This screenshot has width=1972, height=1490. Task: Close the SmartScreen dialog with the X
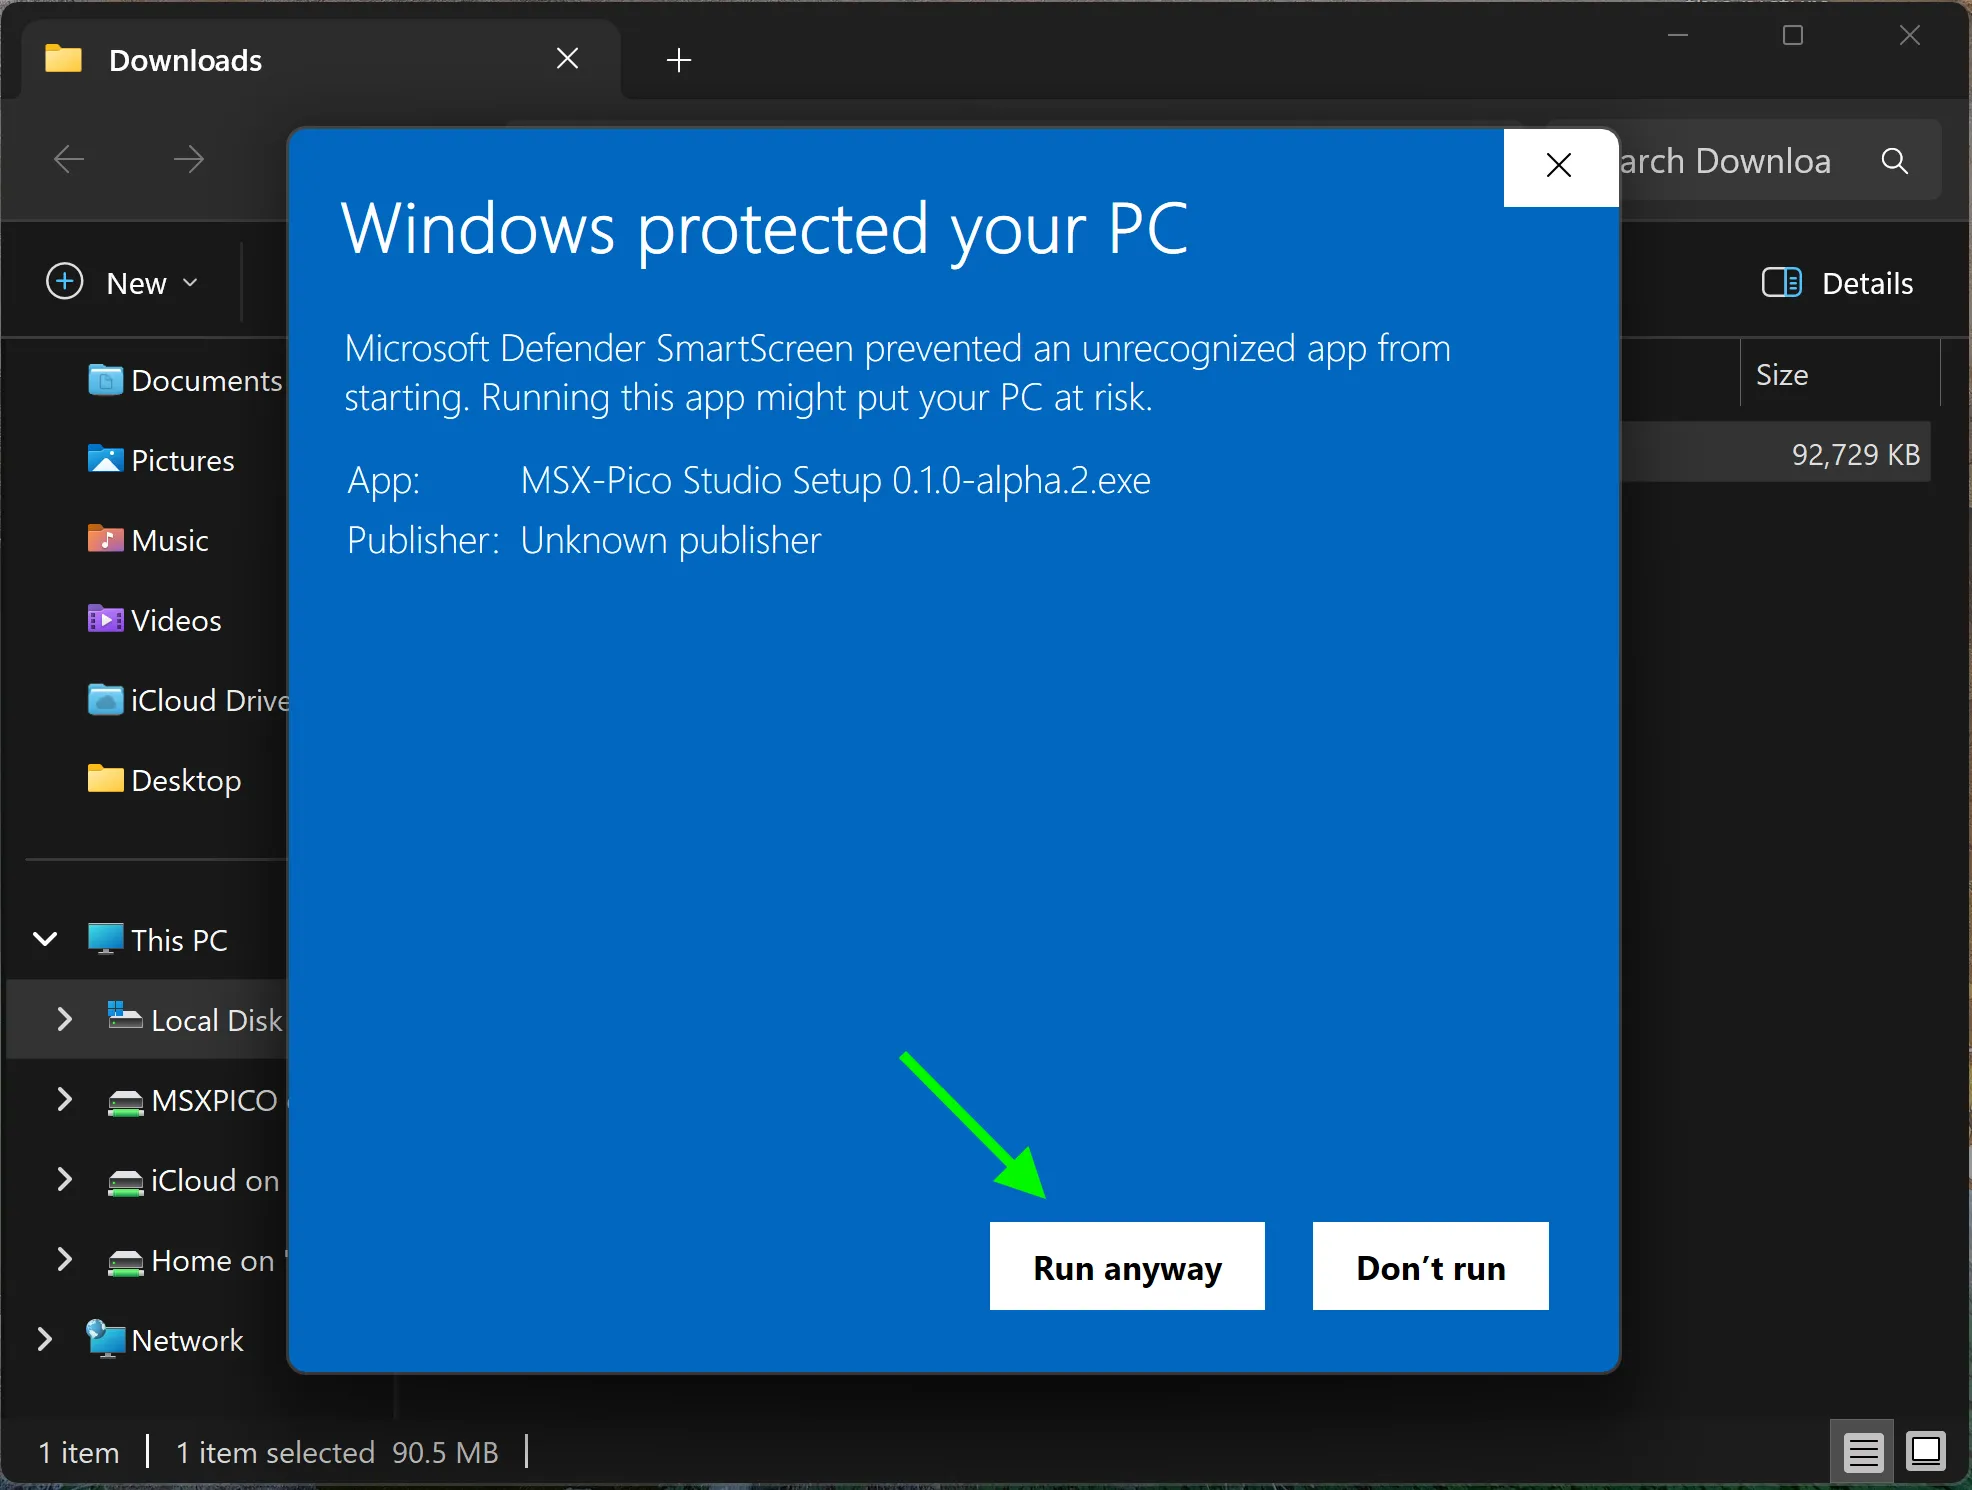(x=1560, y=166)
